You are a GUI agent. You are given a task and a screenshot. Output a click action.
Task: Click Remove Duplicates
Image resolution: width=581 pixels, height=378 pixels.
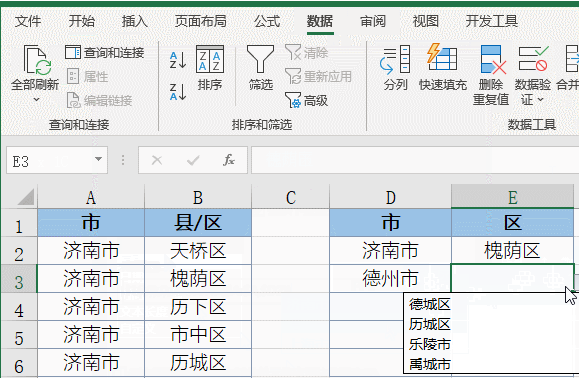click(x=491, y=75)
